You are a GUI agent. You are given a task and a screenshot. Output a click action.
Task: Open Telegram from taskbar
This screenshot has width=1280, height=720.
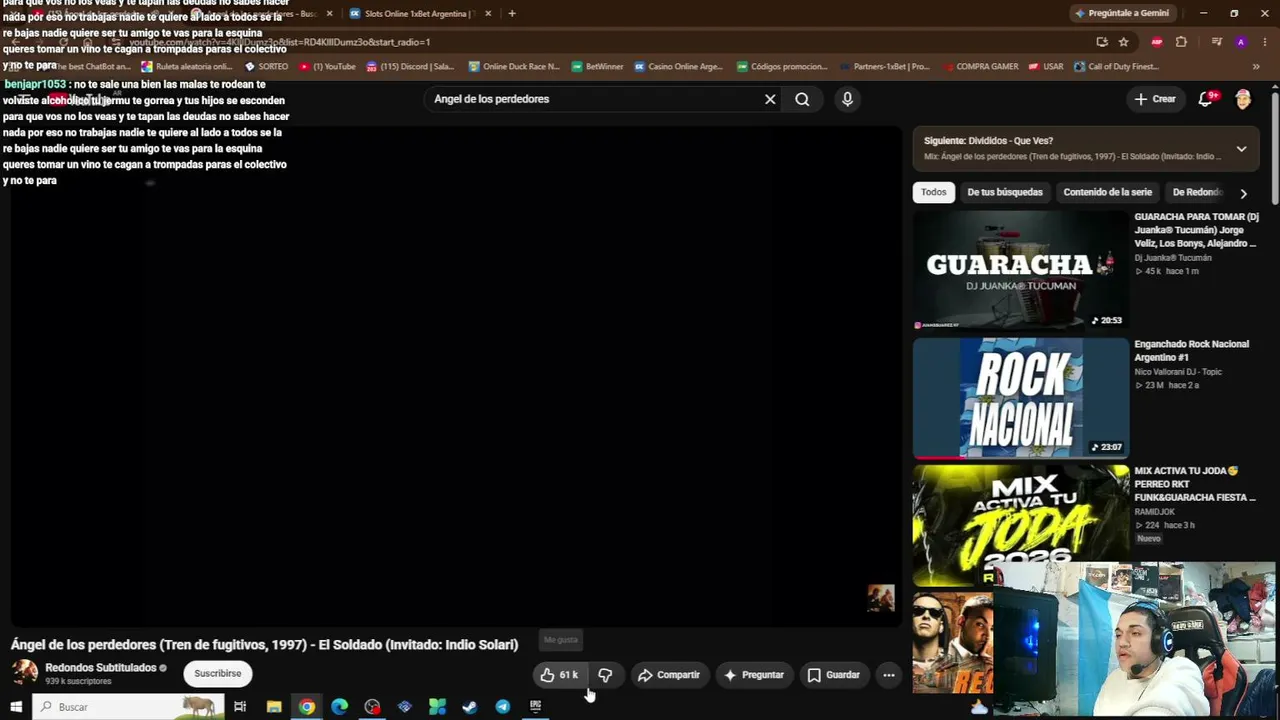pos(502,707)
